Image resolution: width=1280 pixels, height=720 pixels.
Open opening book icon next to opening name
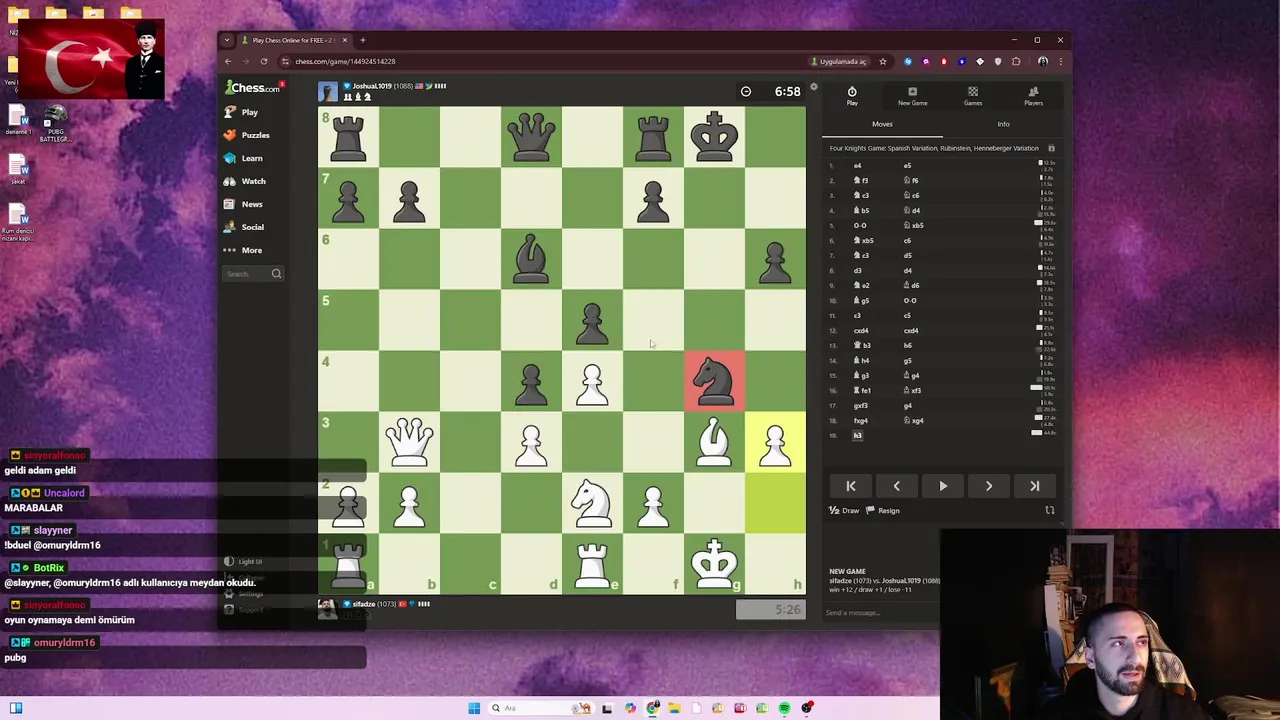tap(1051, 148)
